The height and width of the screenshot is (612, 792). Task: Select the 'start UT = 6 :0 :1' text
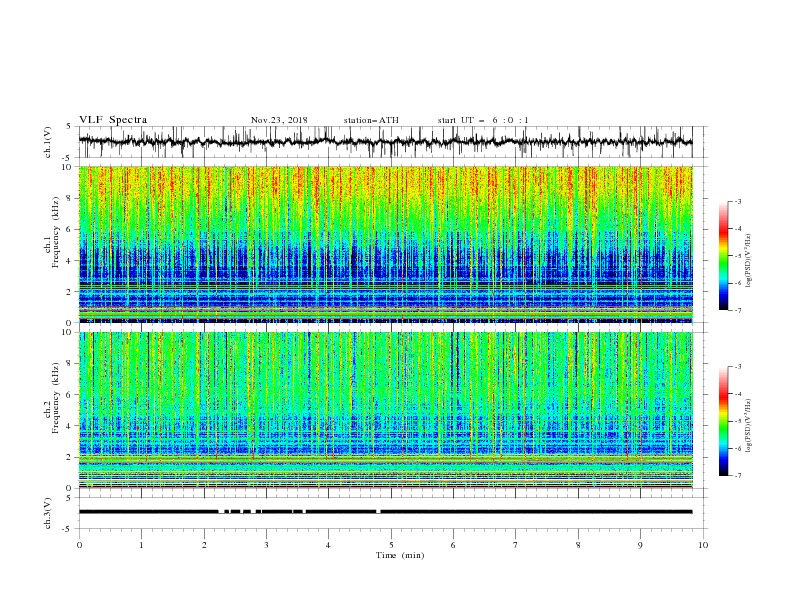point(483,120)
